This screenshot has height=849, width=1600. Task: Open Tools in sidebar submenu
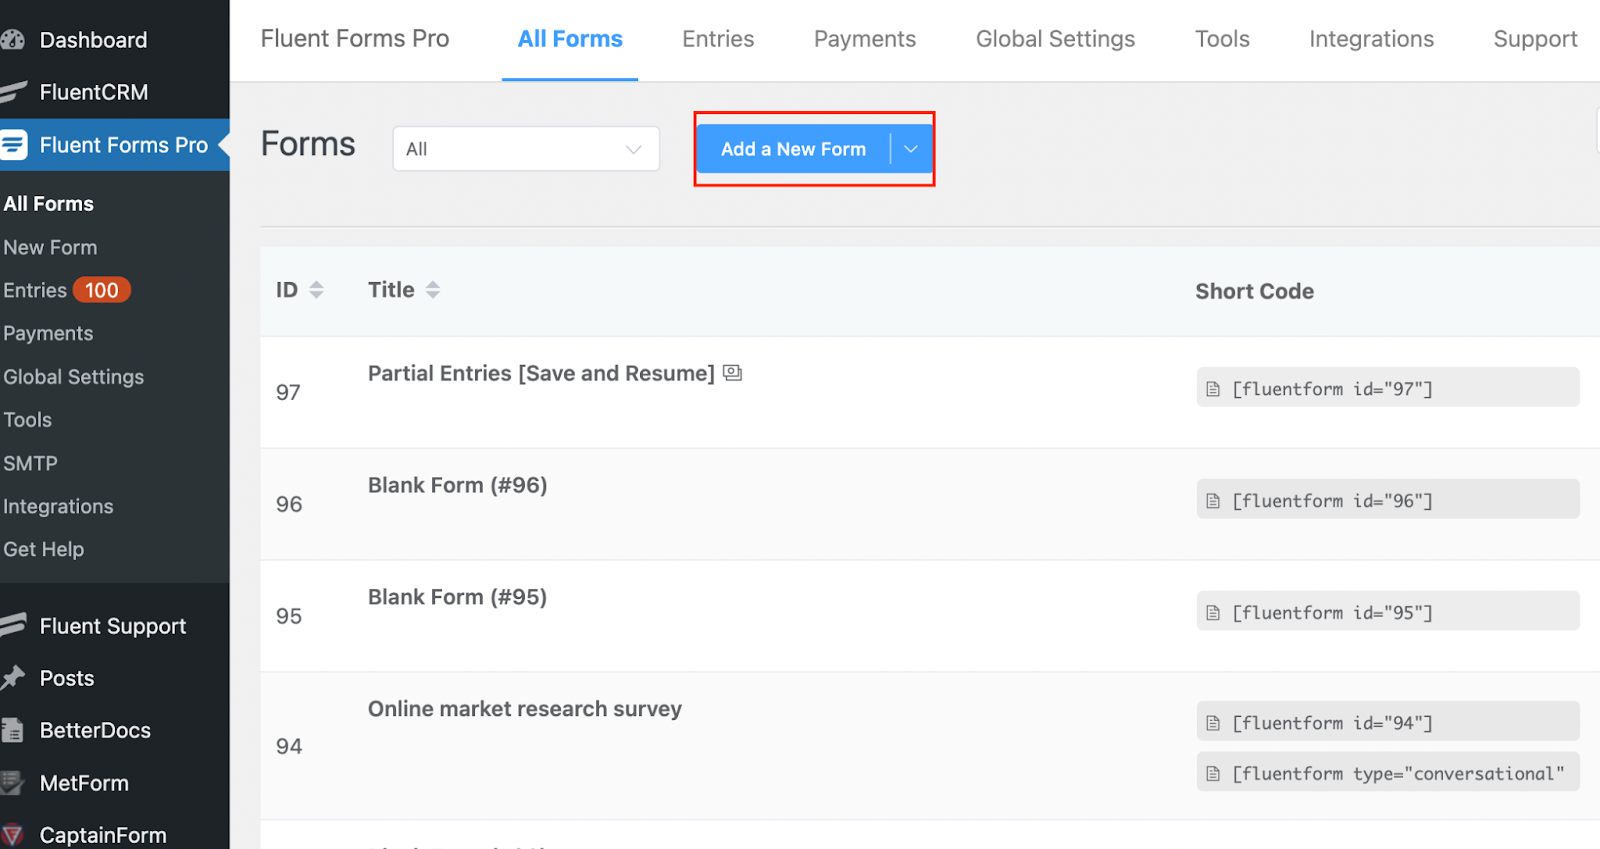(27, 420)
